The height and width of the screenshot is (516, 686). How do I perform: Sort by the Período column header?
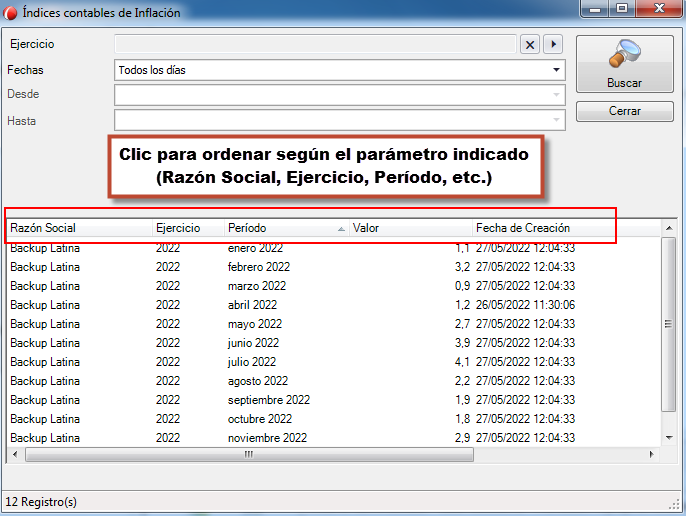287,228
